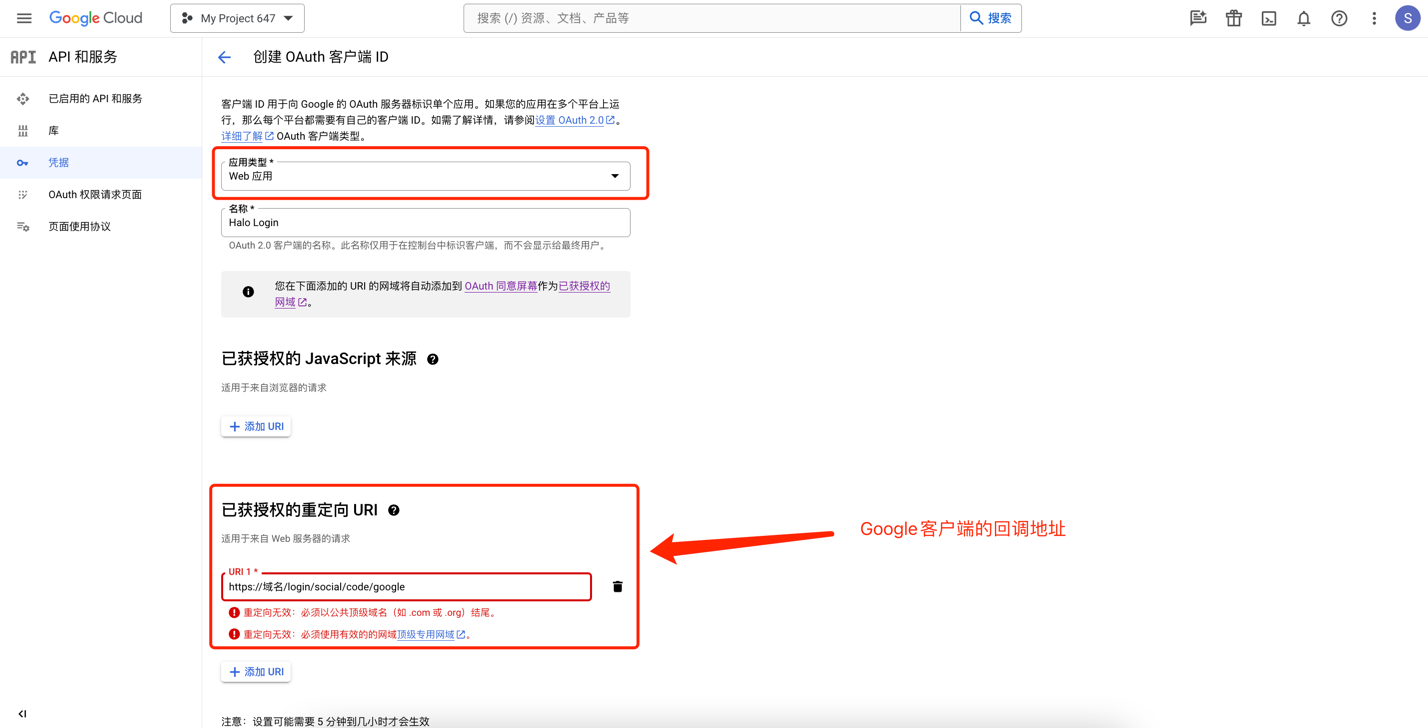Collapse the sidebar with bottom-left arrow
This screenshot has width=1428, height=728.
22,714
